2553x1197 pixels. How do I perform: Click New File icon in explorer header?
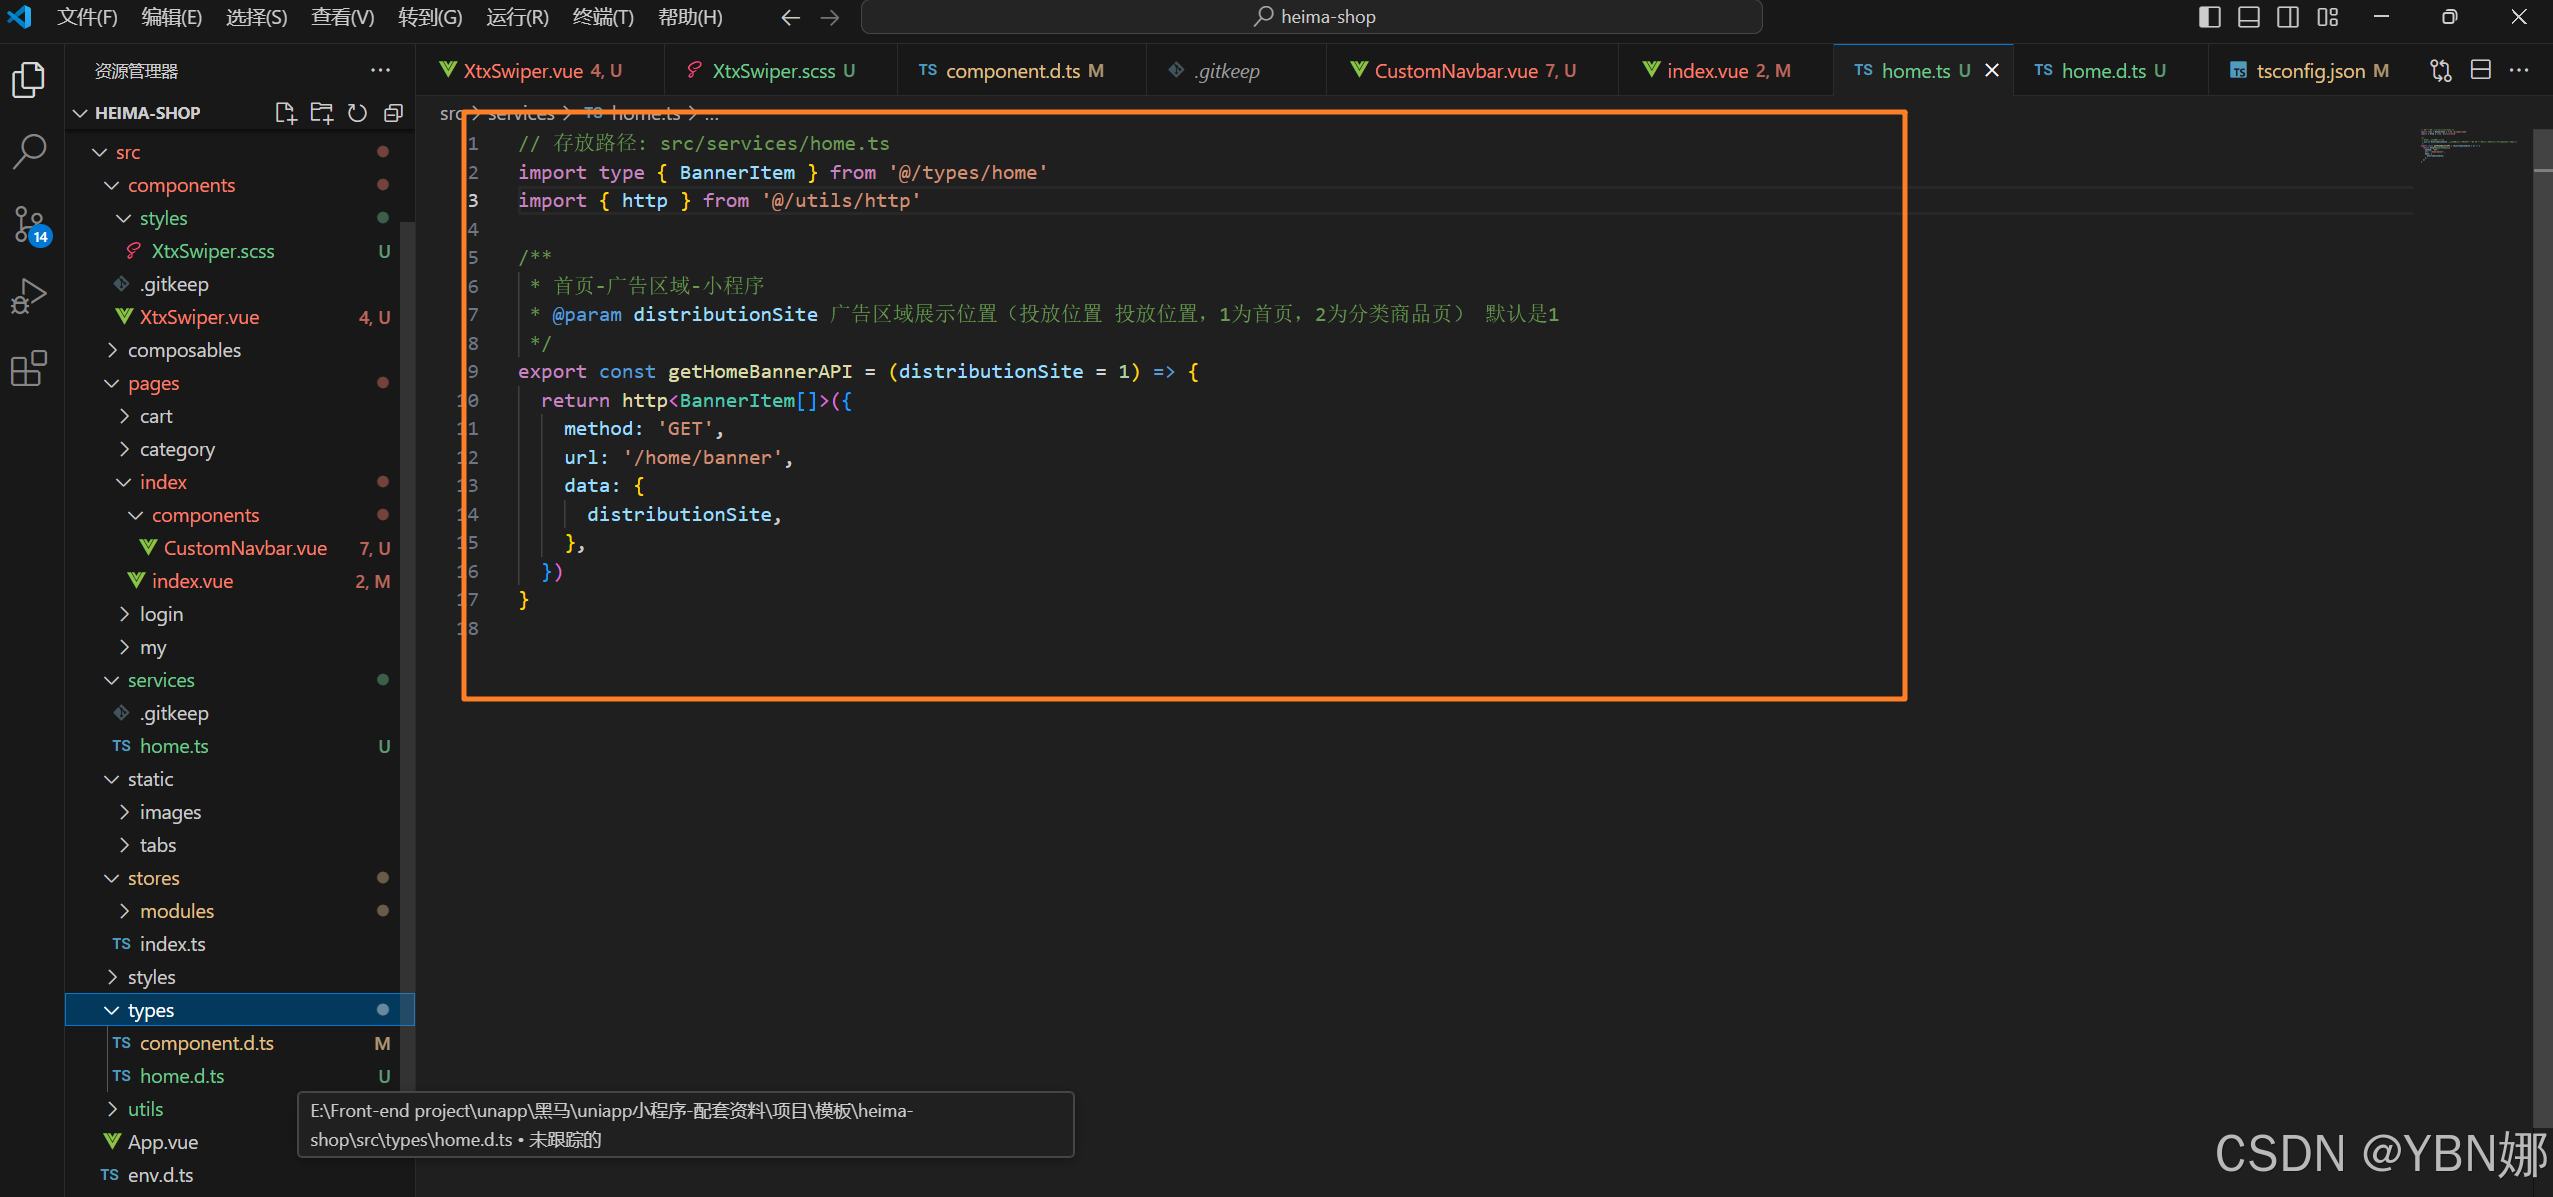286,113
